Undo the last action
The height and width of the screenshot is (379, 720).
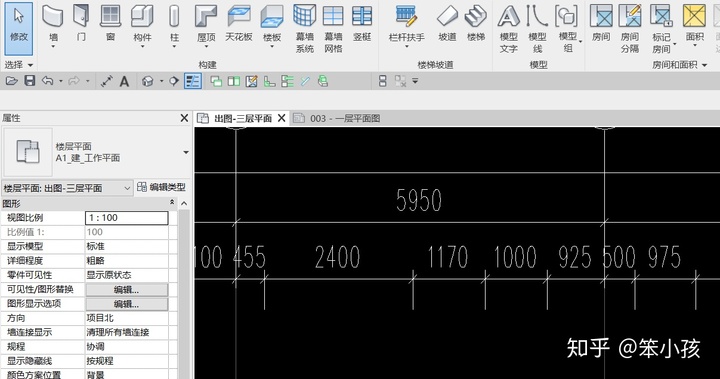48,81
